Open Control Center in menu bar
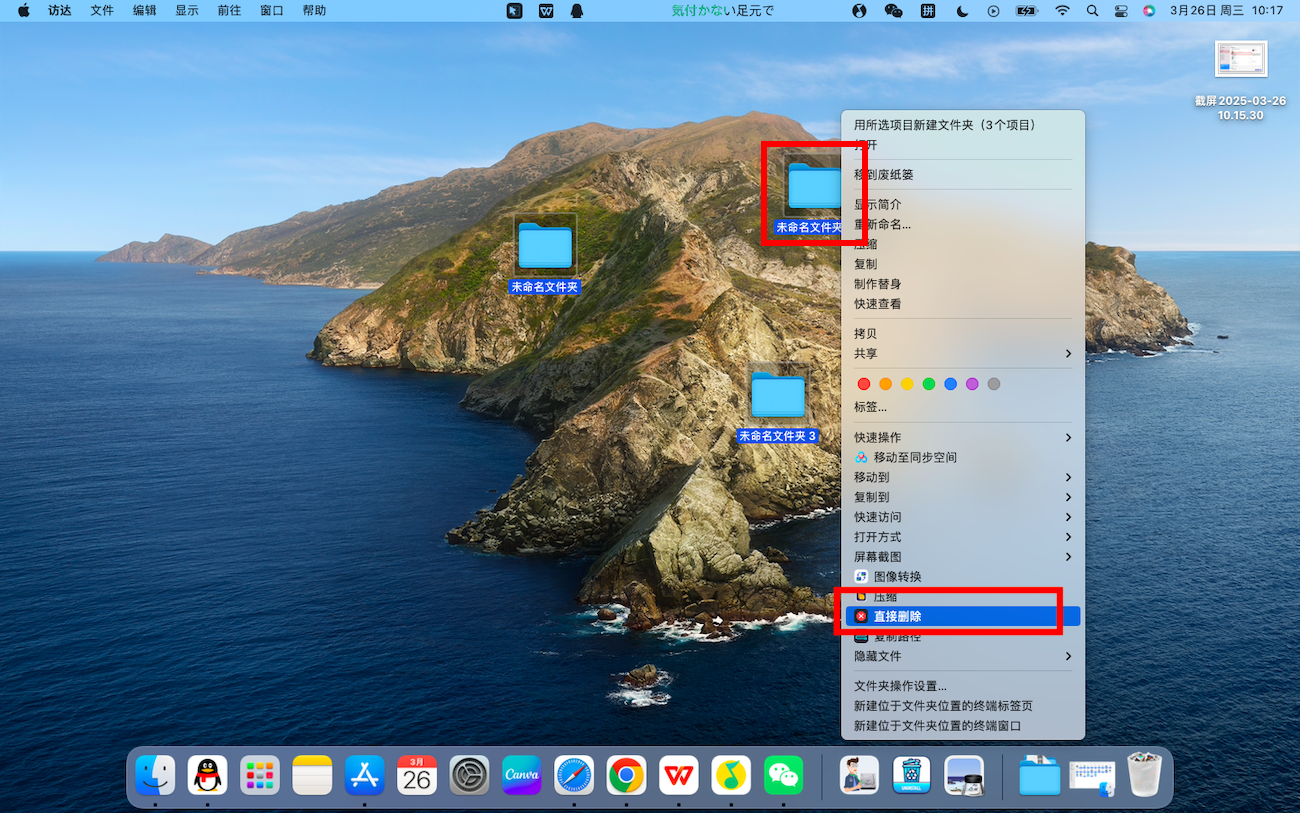This screenshot has height=813, width=1300. coord(1121,11)
